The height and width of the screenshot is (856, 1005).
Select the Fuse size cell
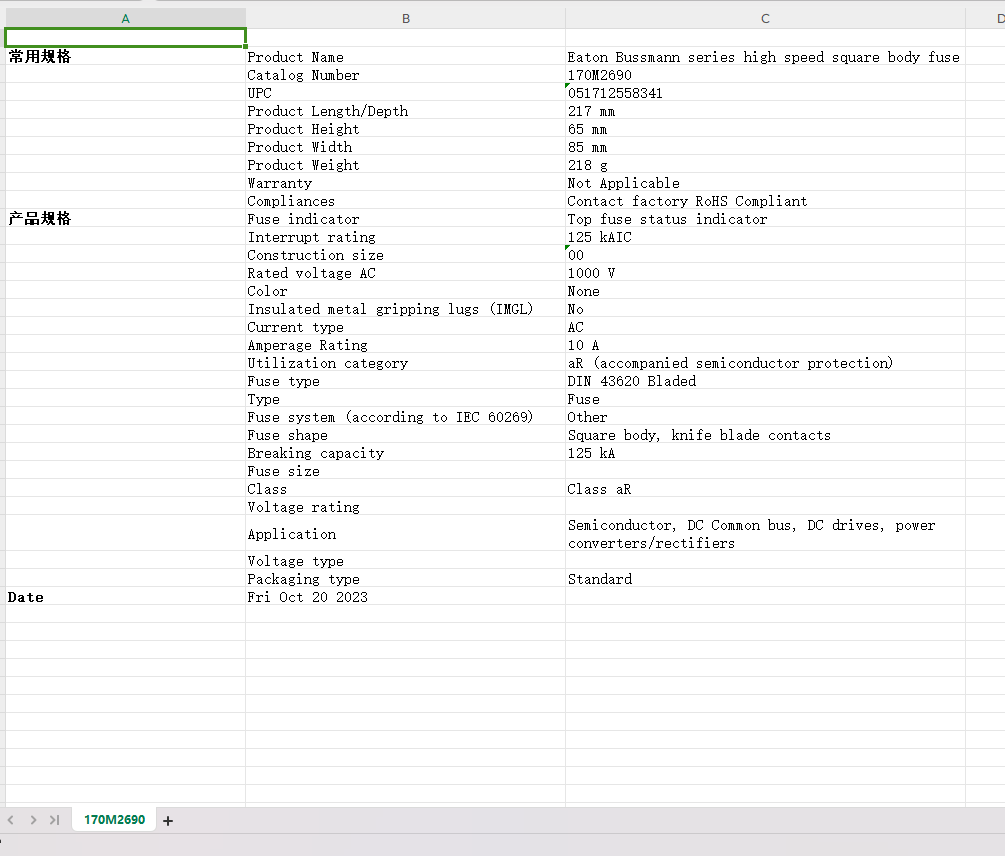[x=406, y=471]
